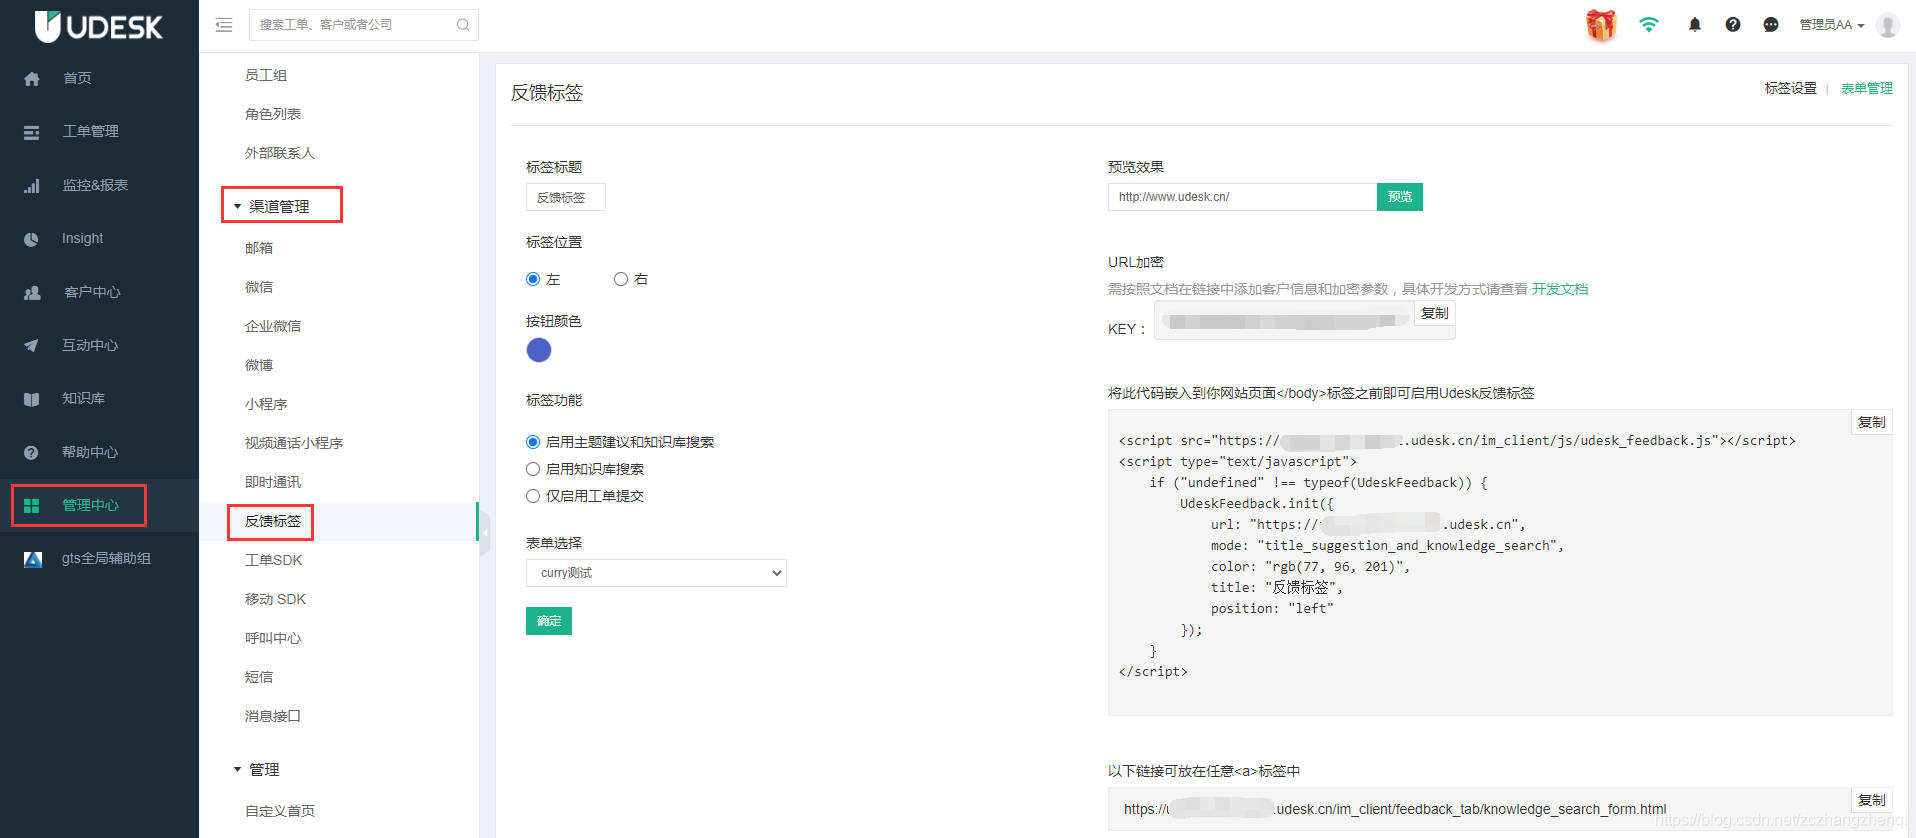Copy feedback link with 复制 button

click(1871, 800)
